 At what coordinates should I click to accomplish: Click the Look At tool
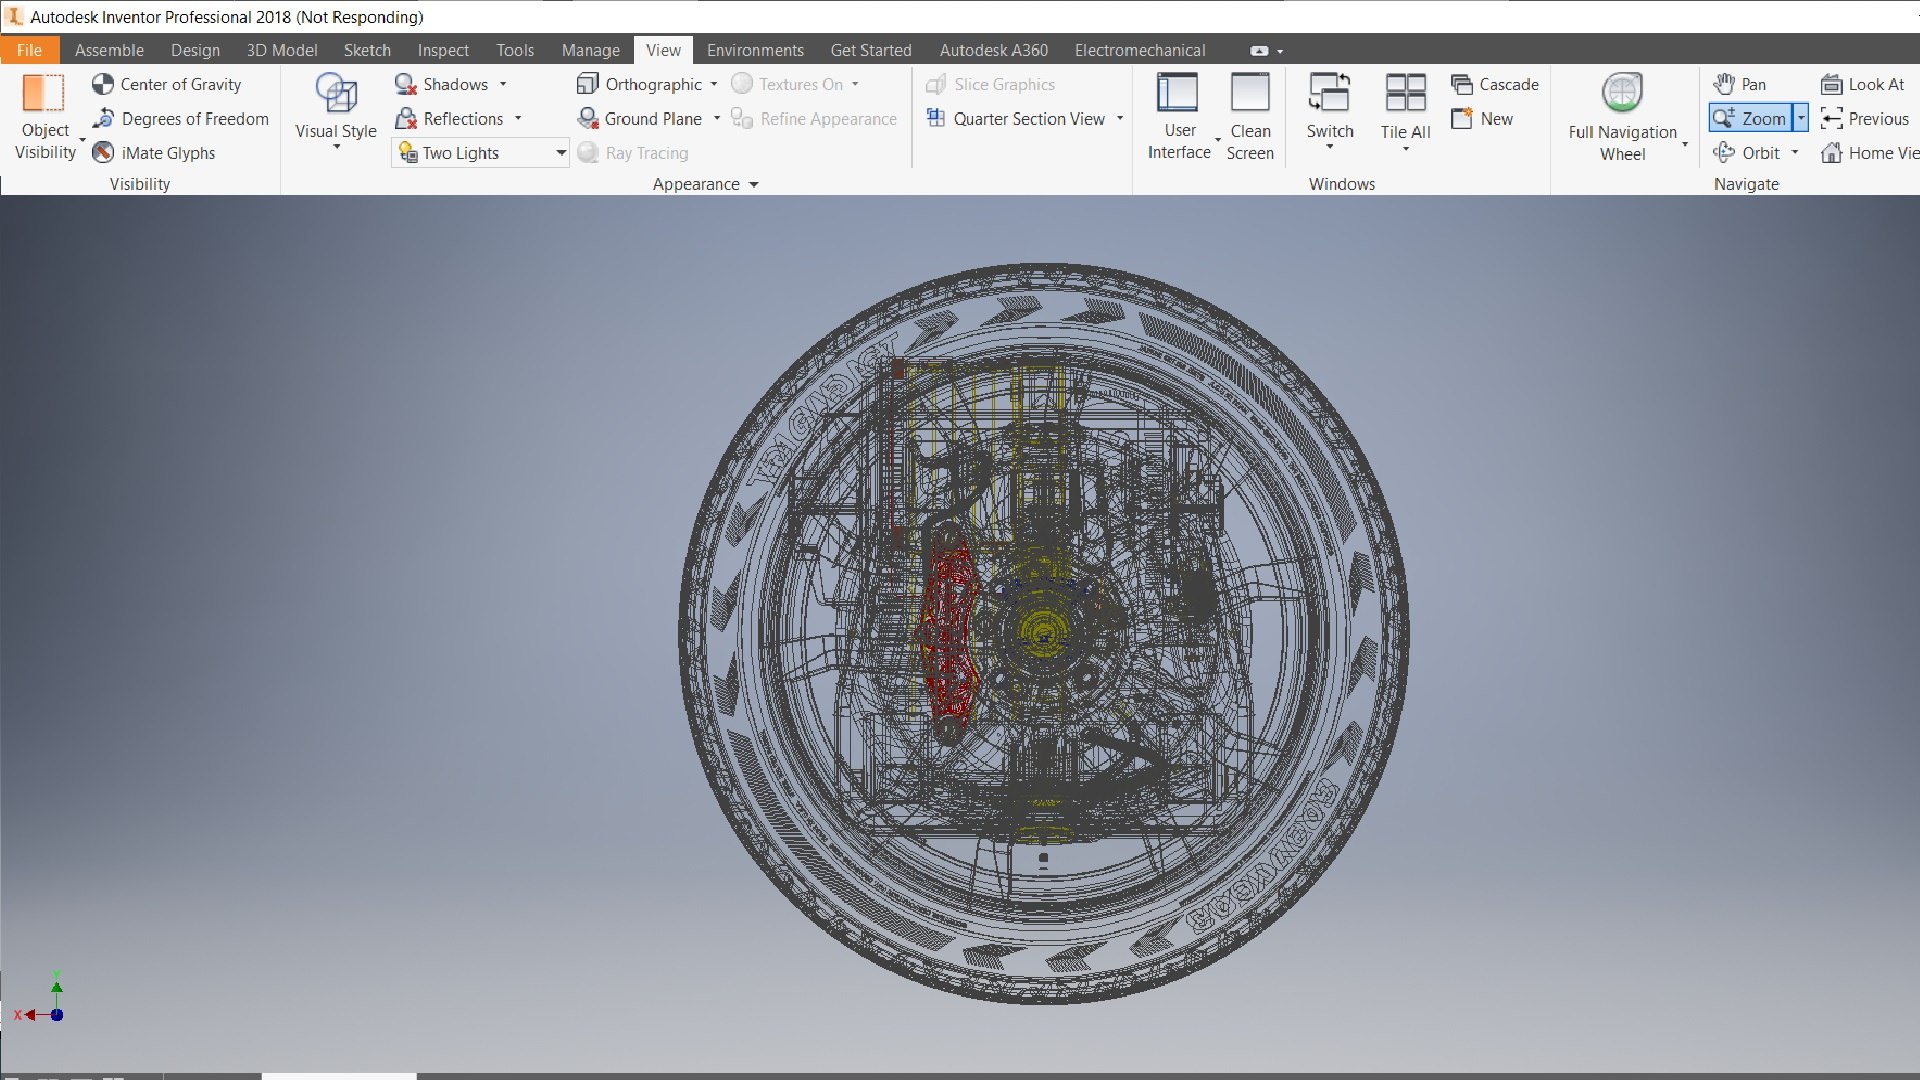point(1863,84)
